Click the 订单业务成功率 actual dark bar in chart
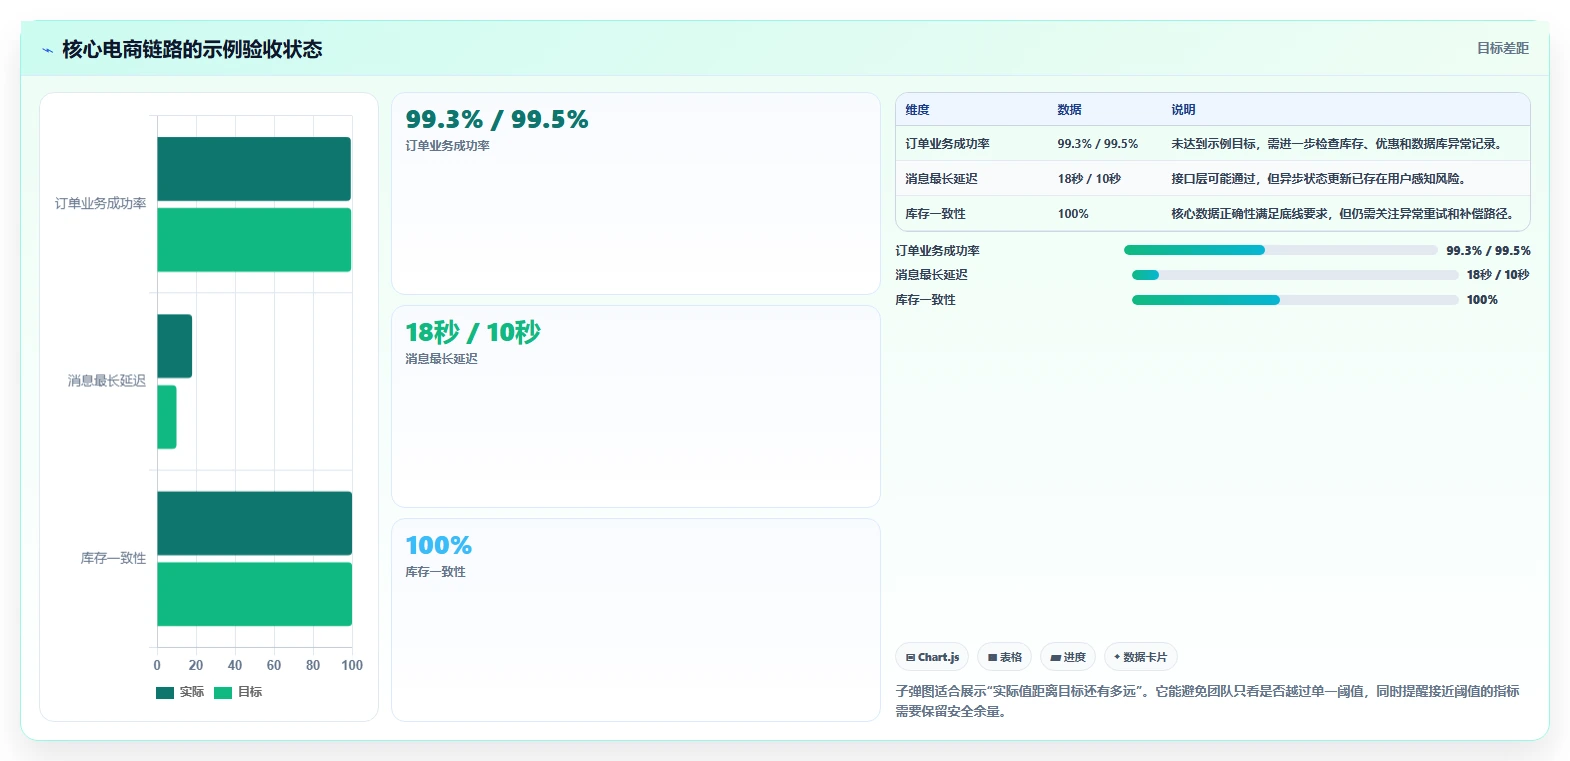The height and width of the screenshot is (761, 1570). 254,169
